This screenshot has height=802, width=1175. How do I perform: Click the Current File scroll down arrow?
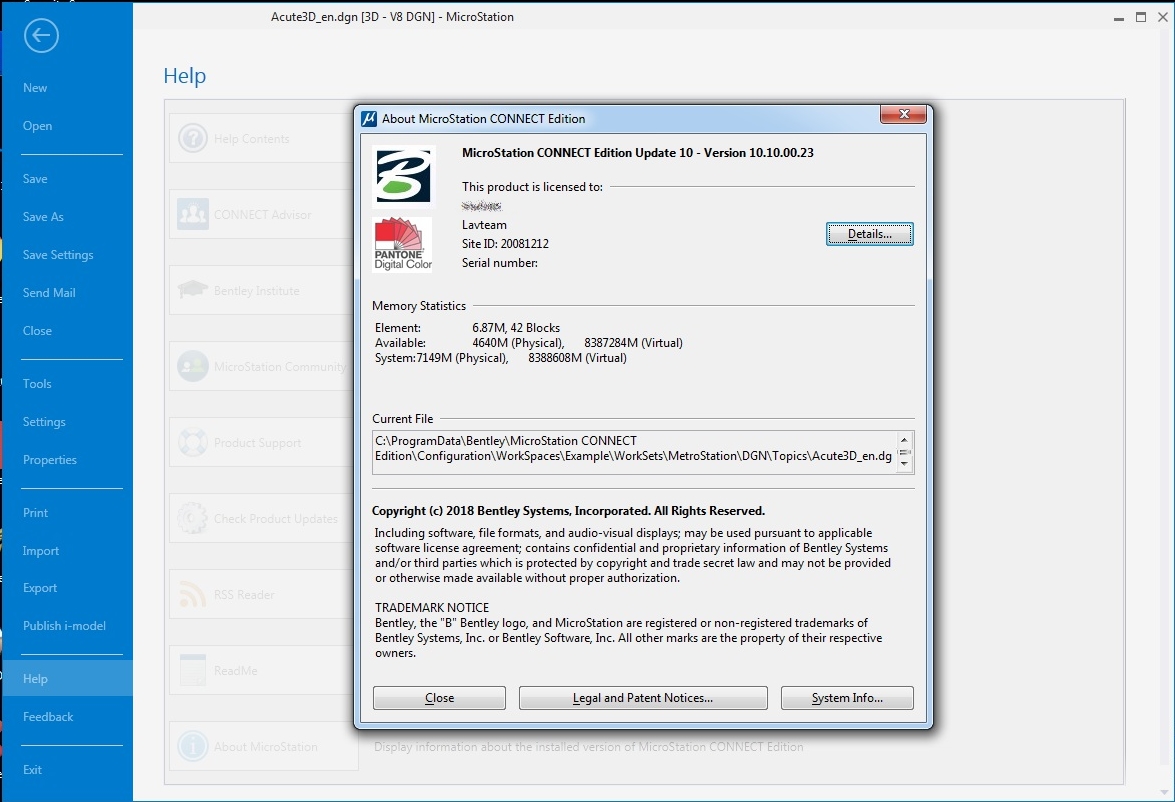coord(904,464)
